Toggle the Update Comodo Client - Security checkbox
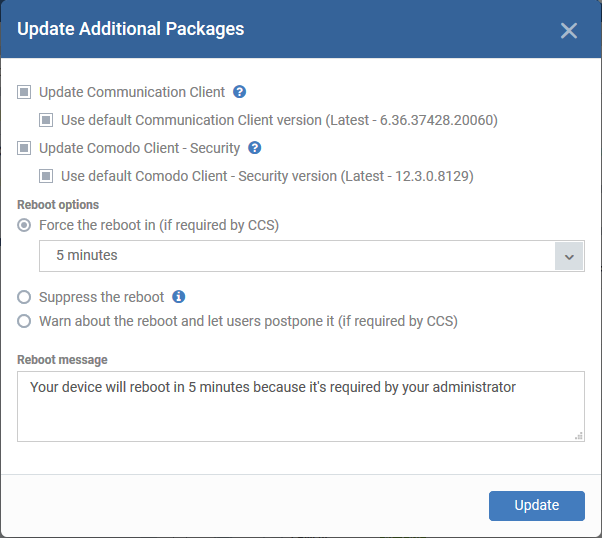 (x=24, y=148)
